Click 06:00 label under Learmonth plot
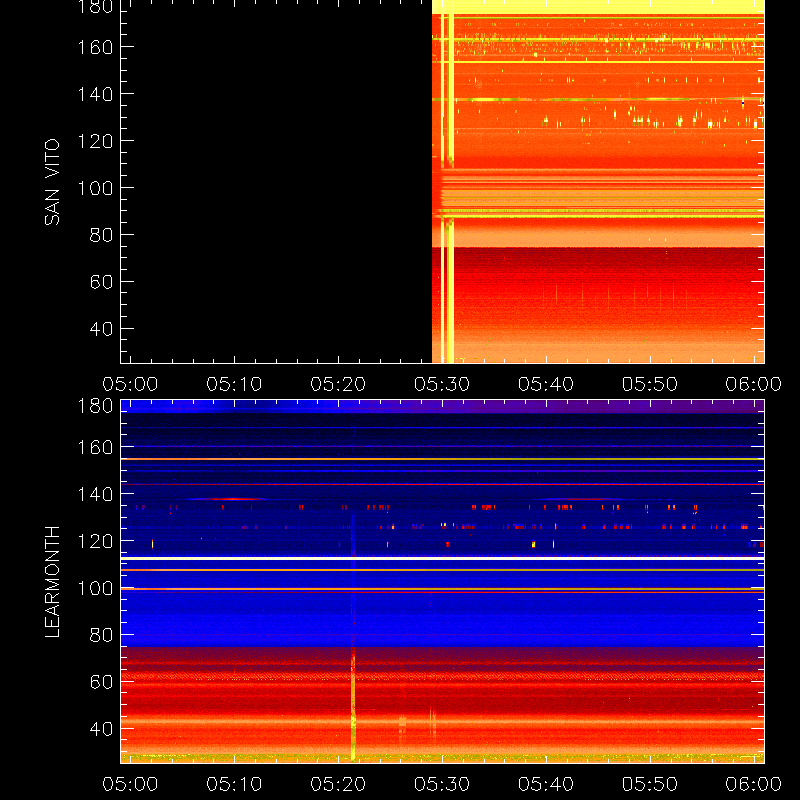 (x=754, y=784)
